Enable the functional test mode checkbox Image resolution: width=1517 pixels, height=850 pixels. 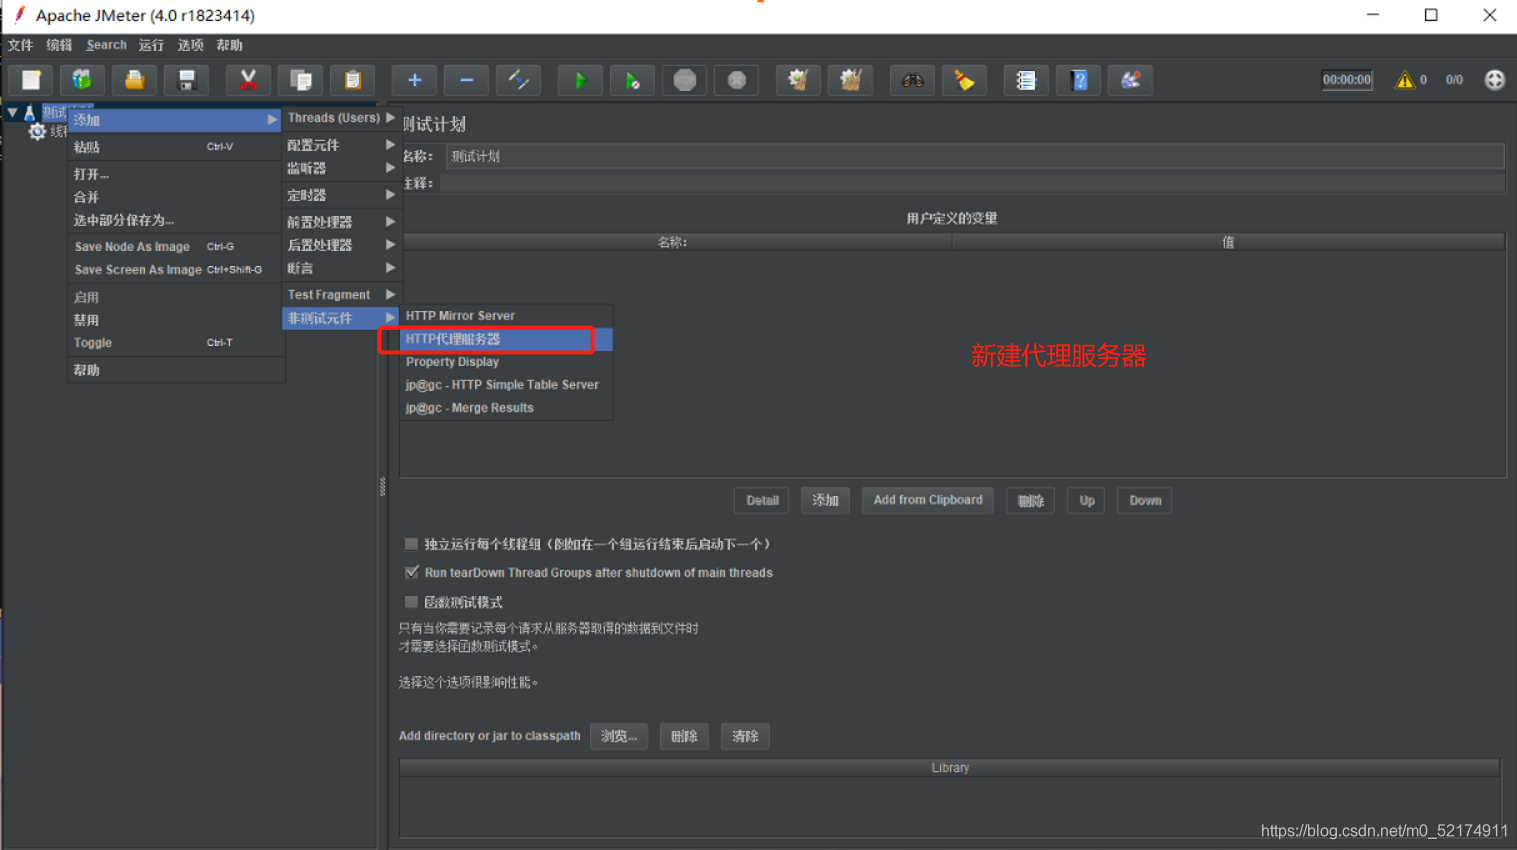pos(411,602)
